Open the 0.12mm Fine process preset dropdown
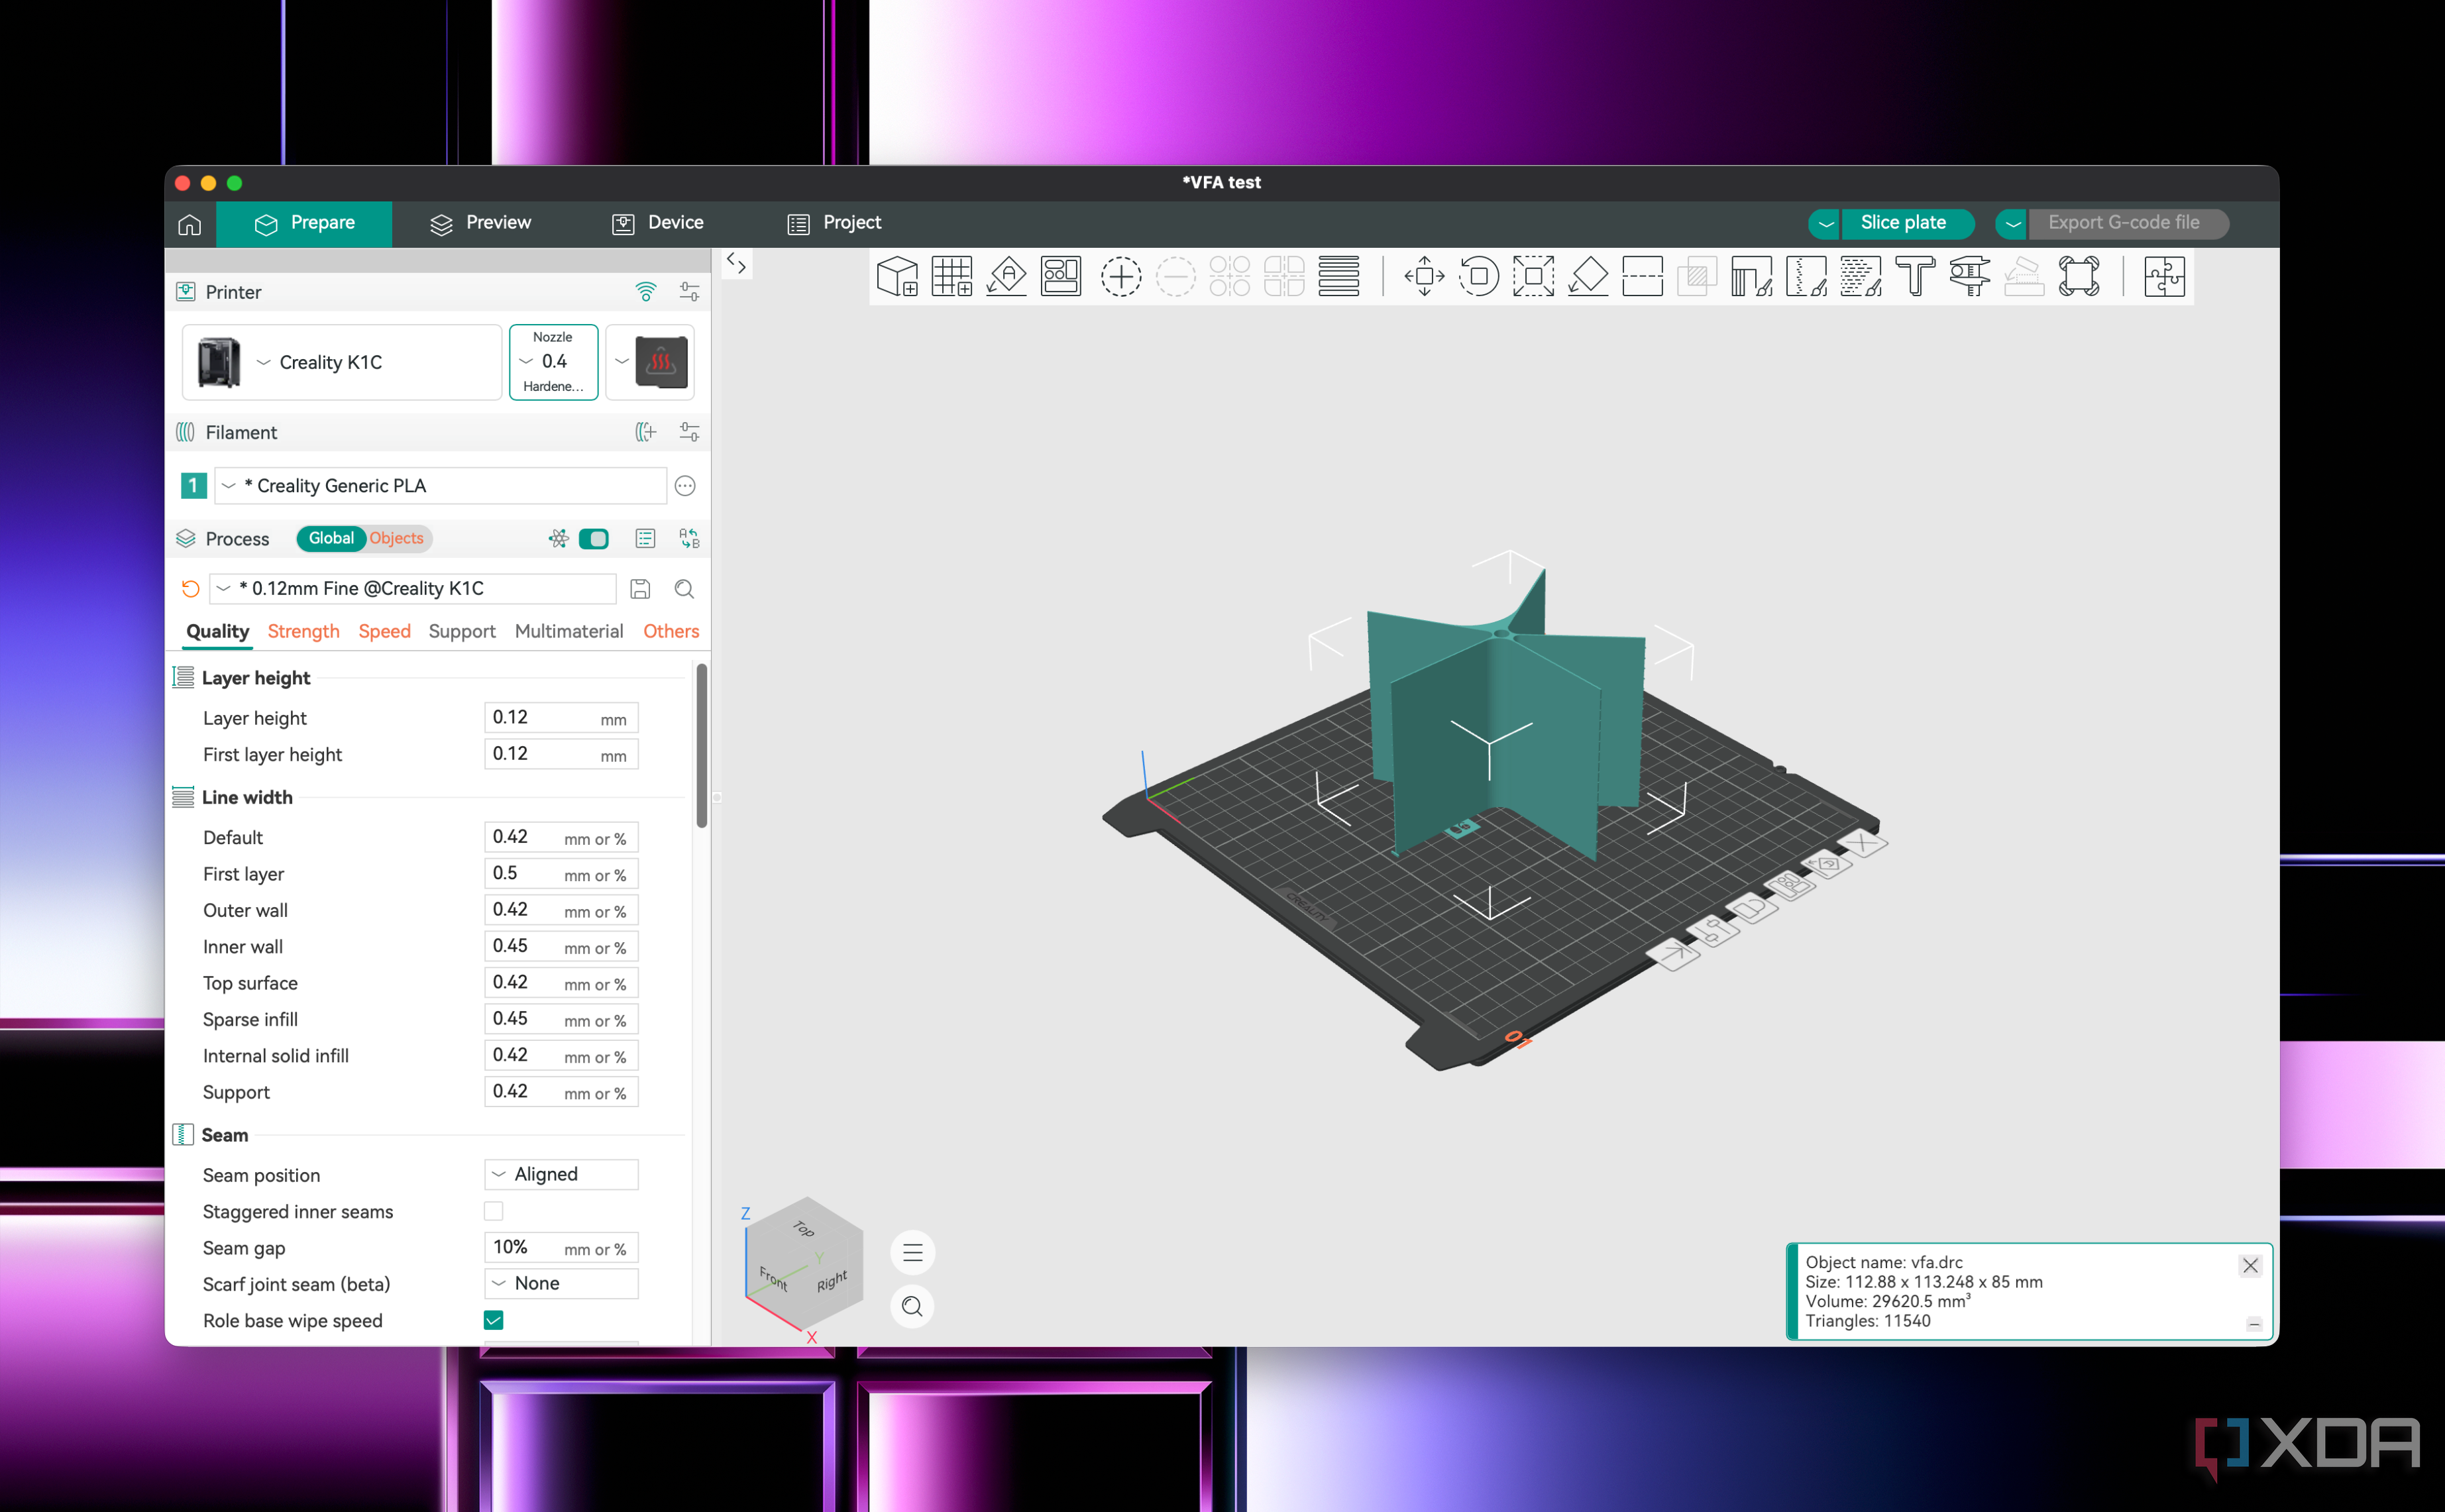This screenshot has width=2445, height=1512. 413,589
